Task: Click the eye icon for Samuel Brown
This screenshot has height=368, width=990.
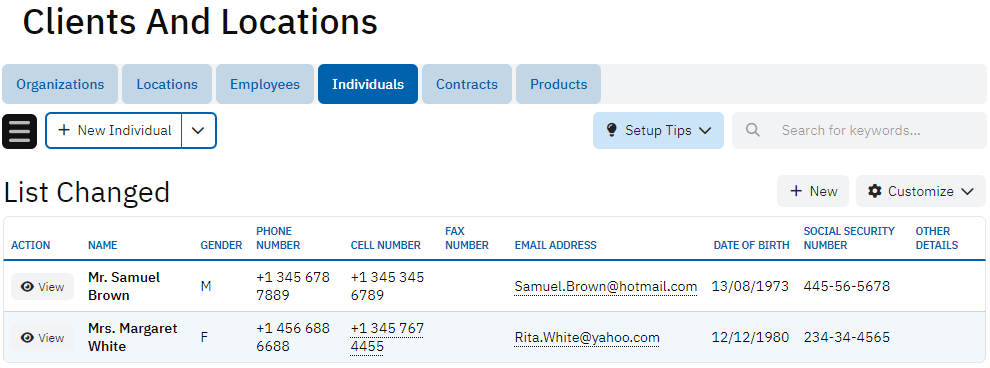Action: click(x=27, y=287)
